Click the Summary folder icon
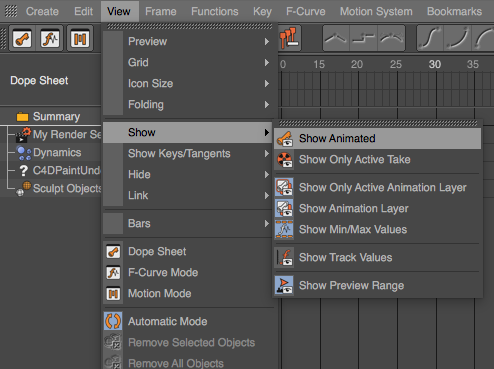 (22, 117)
